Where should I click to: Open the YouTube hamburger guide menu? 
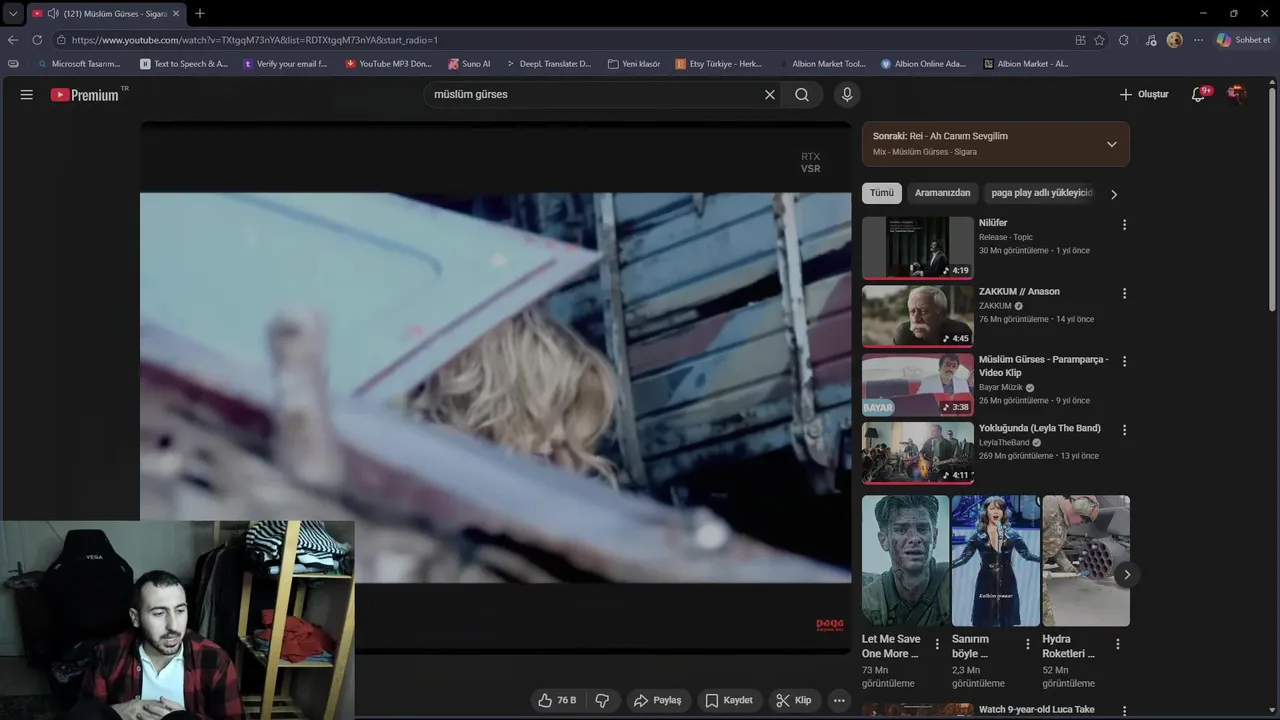[27, 95]
